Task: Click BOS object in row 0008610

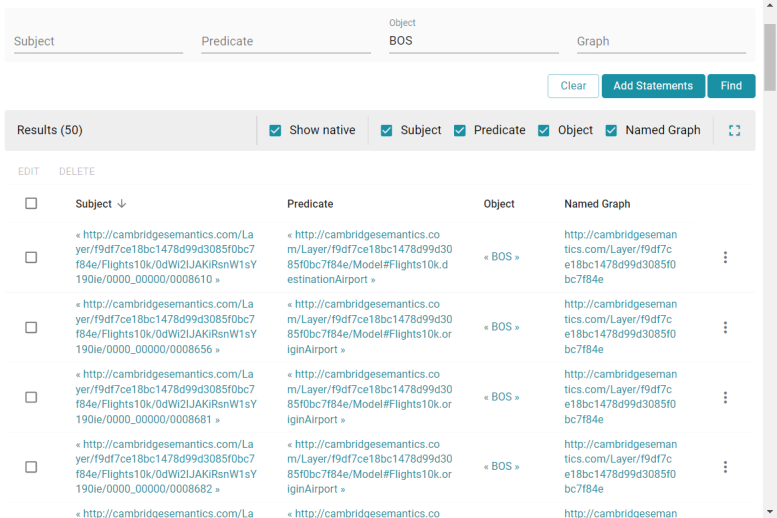Action: tap(501, 257)
